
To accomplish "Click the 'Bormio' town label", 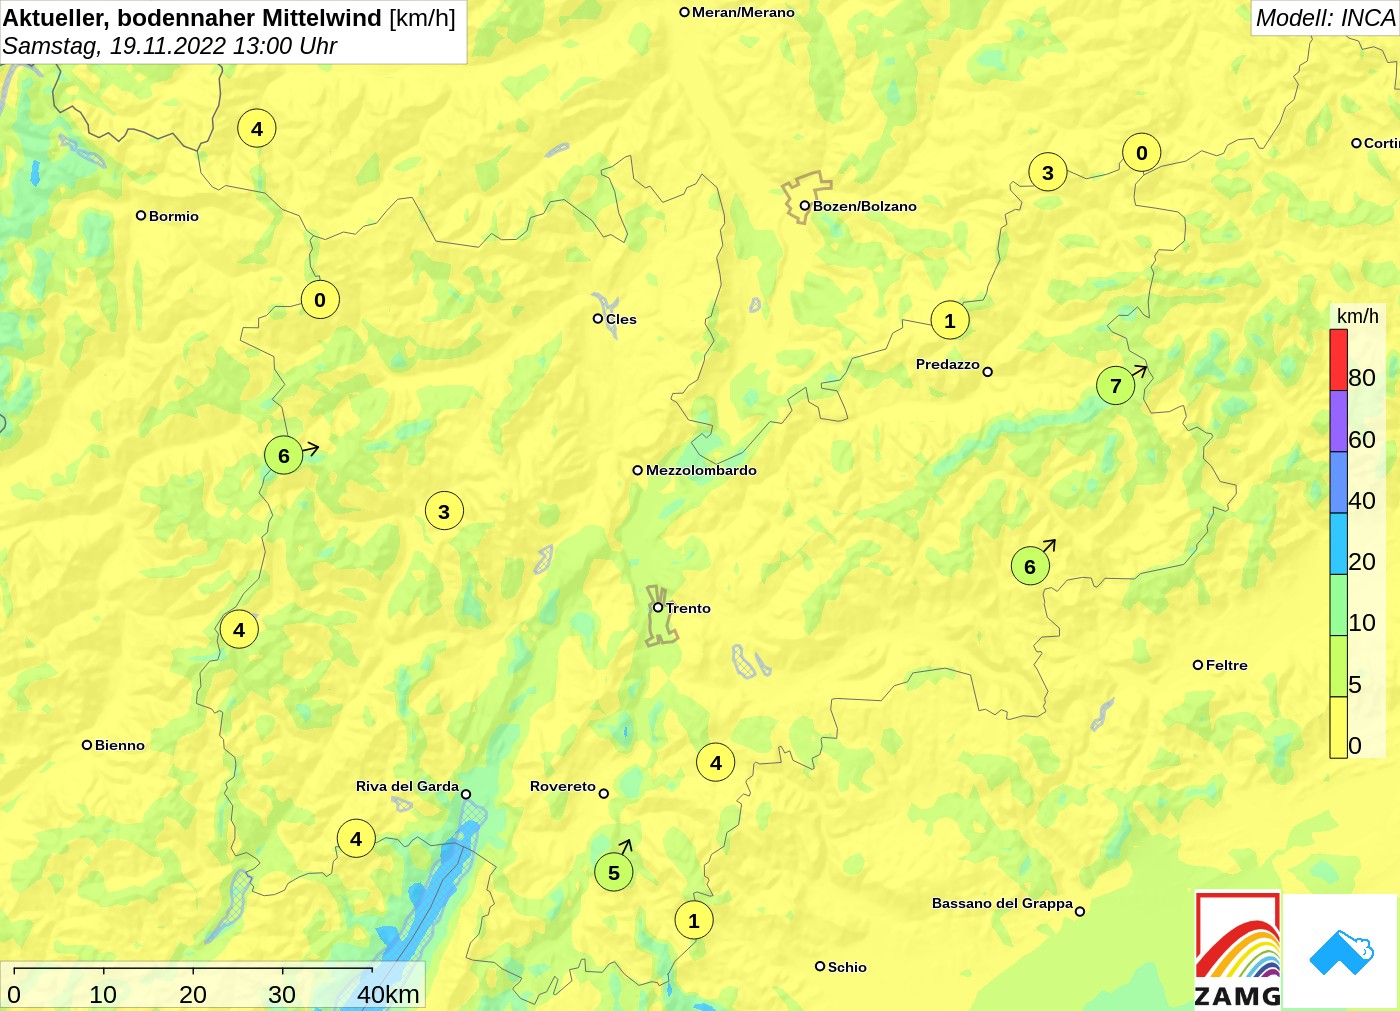I will (174, 216).
